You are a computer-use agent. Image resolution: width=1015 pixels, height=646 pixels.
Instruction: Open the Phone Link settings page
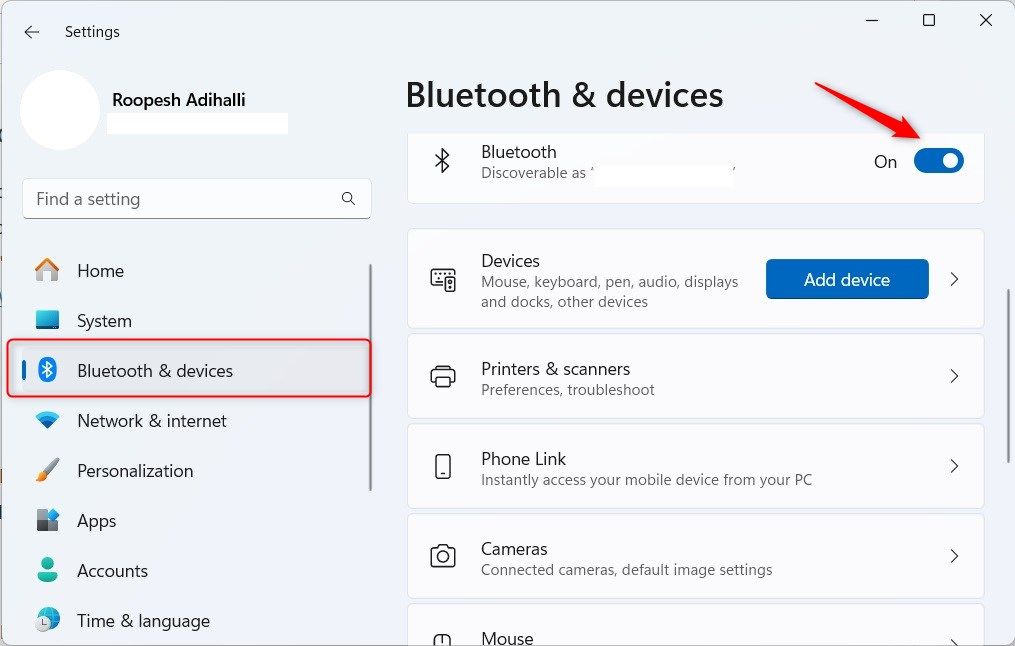pos(953,466)
